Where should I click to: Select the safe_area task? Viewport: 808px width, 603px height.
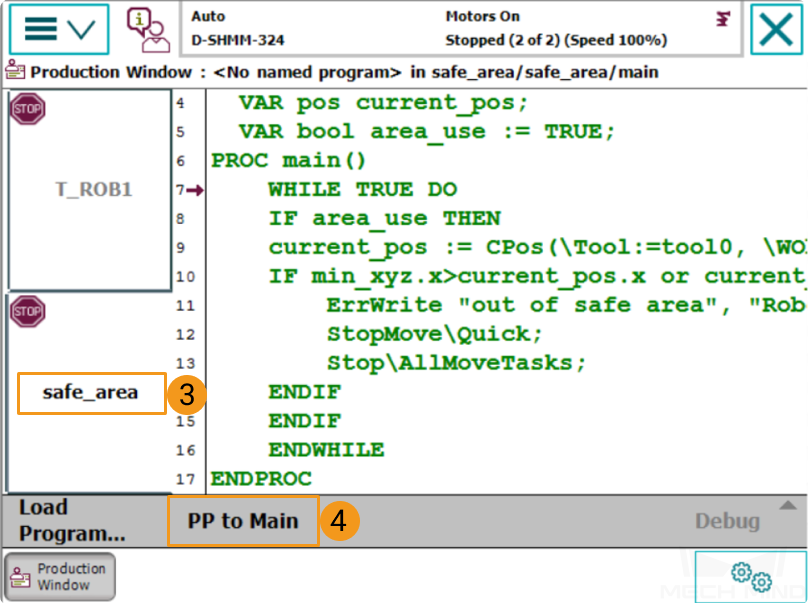pos(92,393)
